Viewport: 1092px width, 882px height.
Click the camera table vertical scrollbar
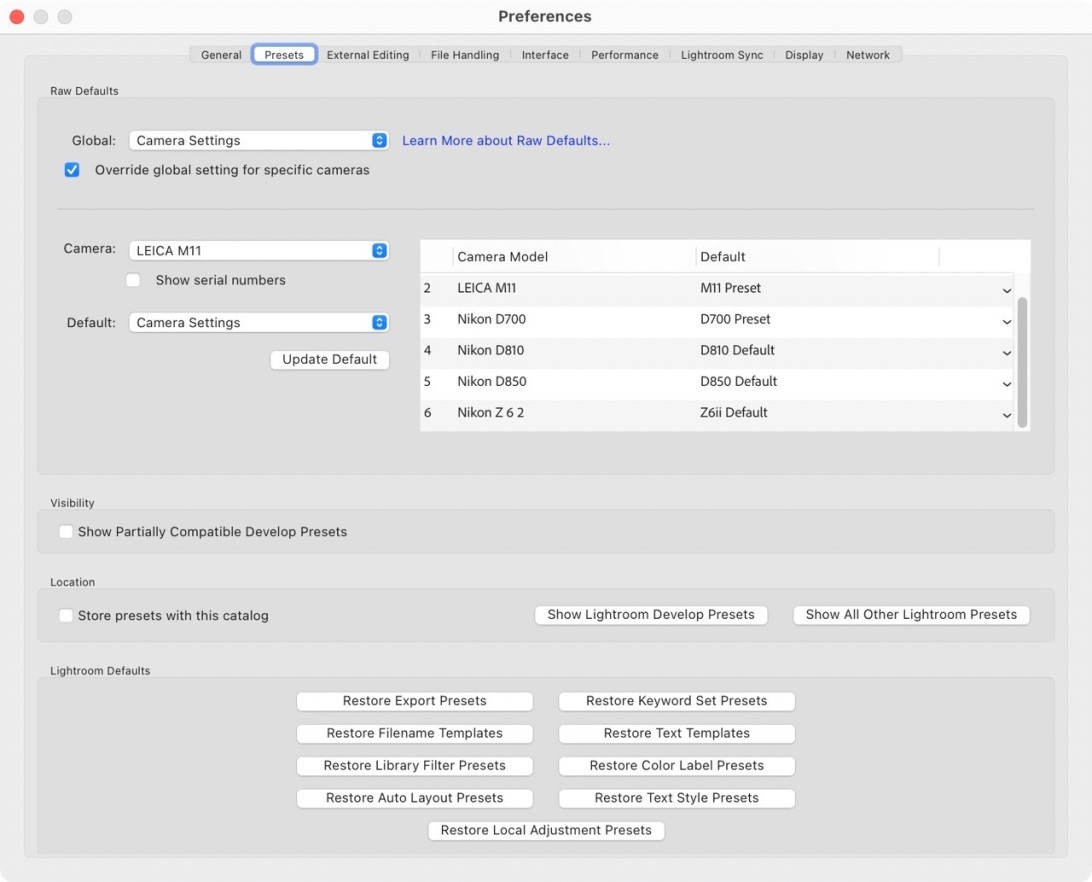point(1022,360)
